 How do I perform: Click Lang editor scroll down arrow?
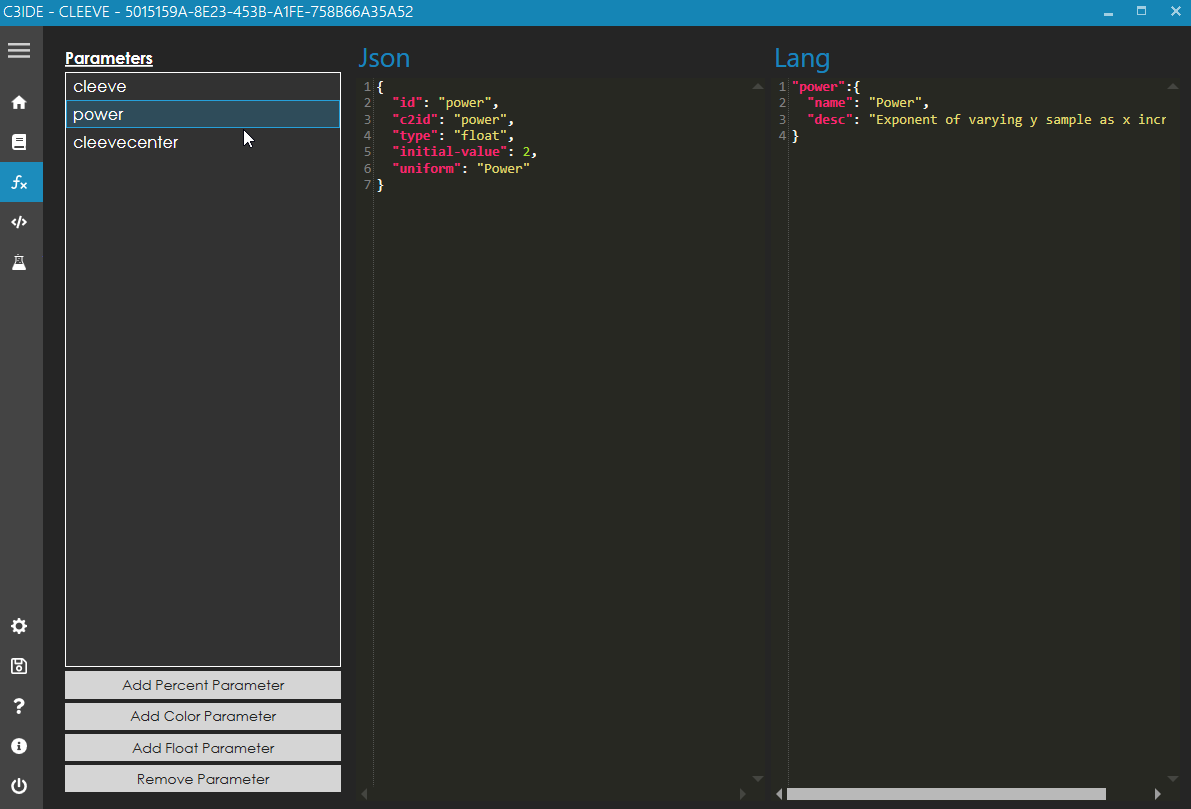(1173, 779)
